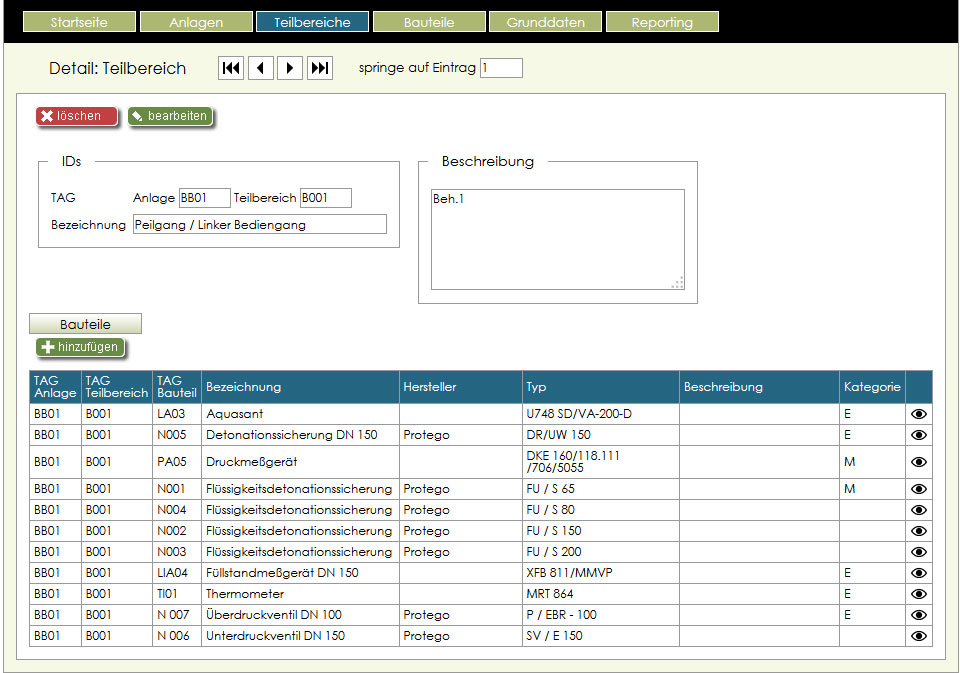Click eye icon for Detonationssicherung DN 150

coord(919,435)
